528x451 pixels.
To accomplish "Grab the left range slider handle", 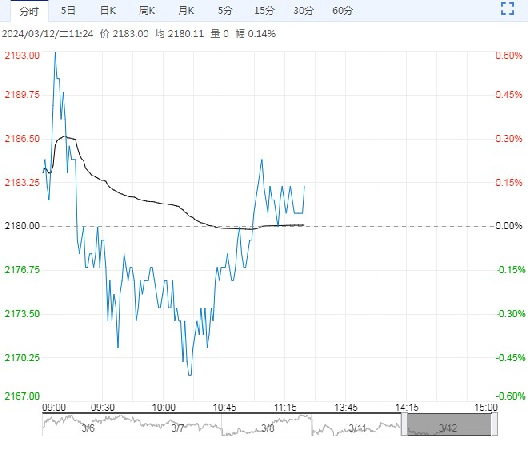I will click(x=404, y=425).
